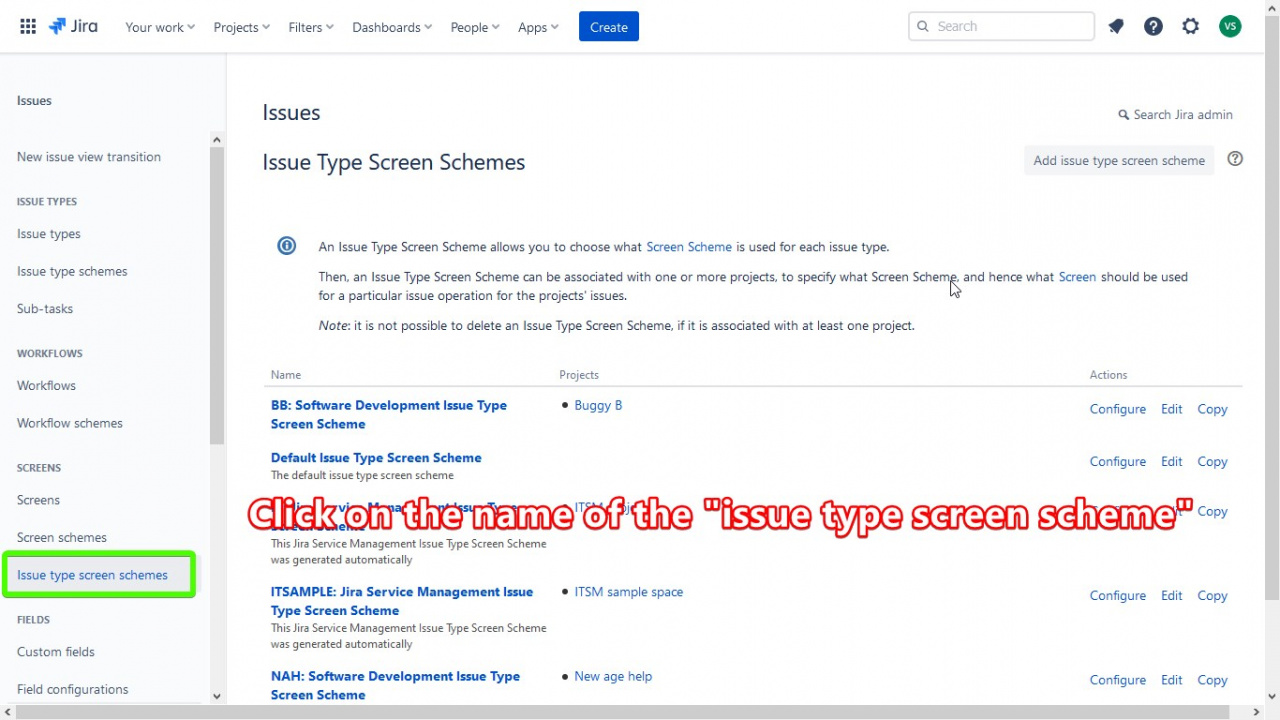Expand the People dropdown
1280x720 pixels.
click(x=475, y=27)
